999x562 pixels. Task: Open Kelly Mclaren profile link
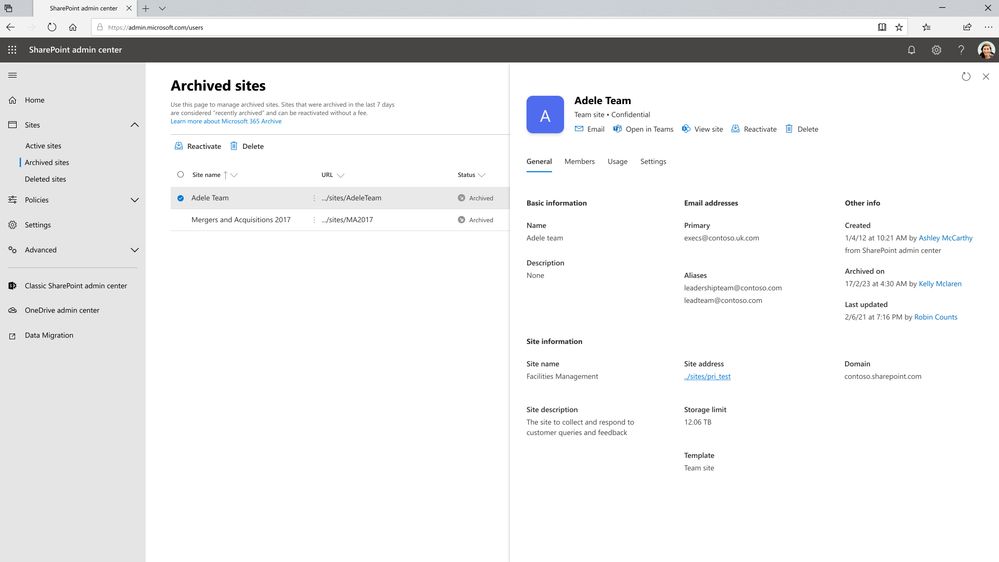tap(940, 284)
